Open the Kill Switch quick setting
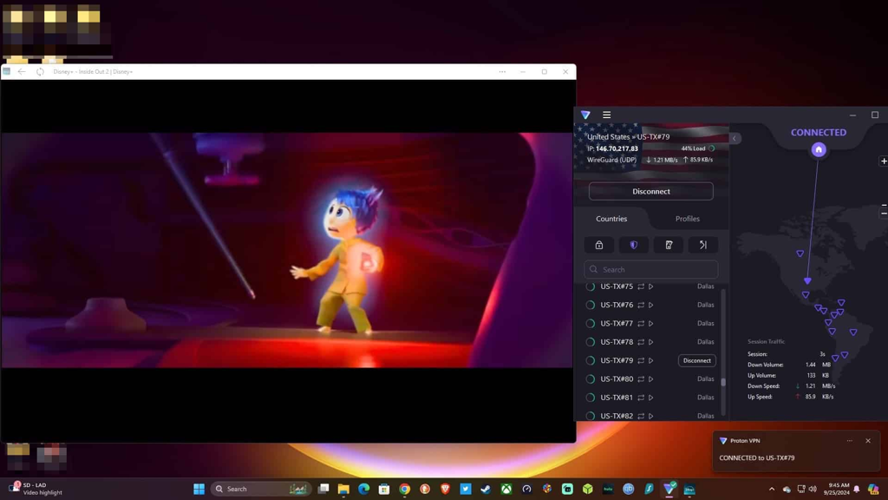Image resolution: width=888 pixels, height=500 pixels. coord(668,245)
